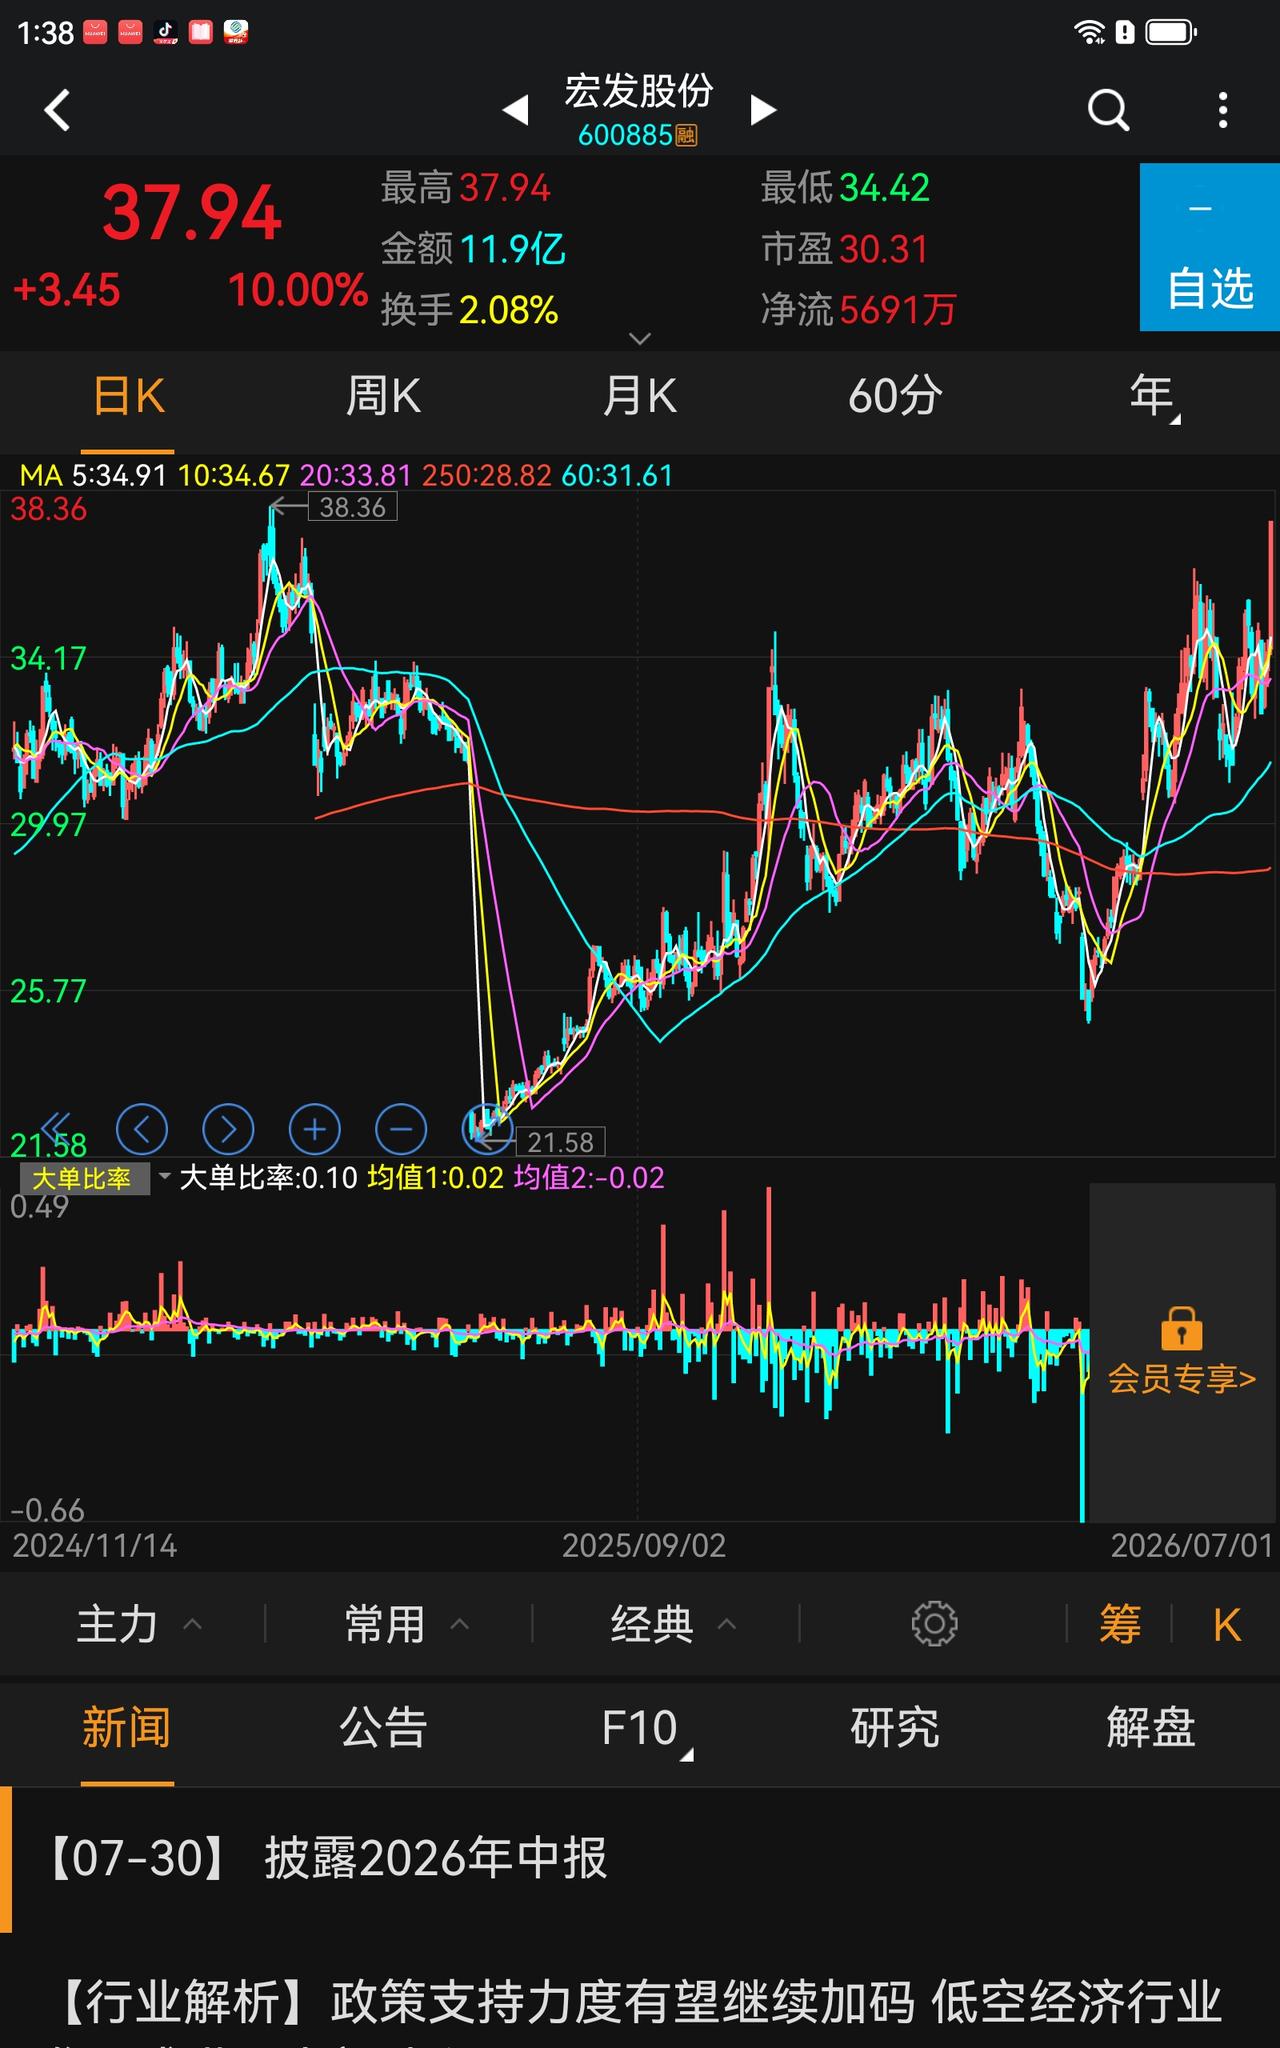Open news item 披露2026年中报
1280x2048 pixels.
(x=640, y=1859)
